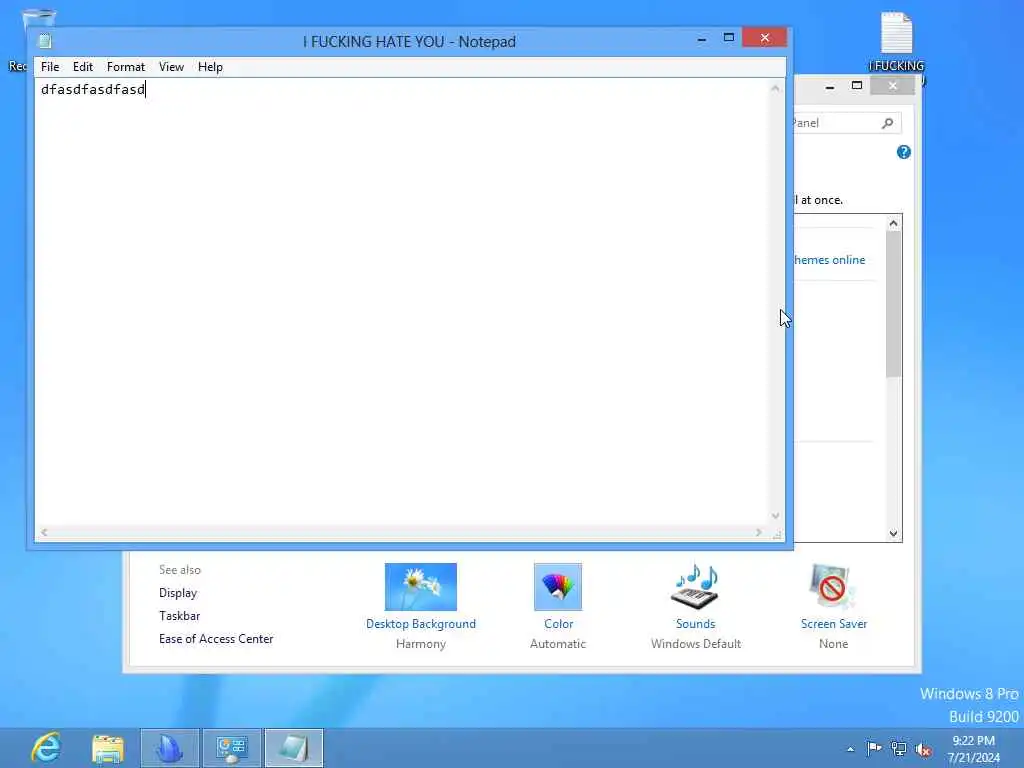The height and width of the screenshot is (768, 1024).
Task: Minimize the Notepad window
Action: pos(702,39)
